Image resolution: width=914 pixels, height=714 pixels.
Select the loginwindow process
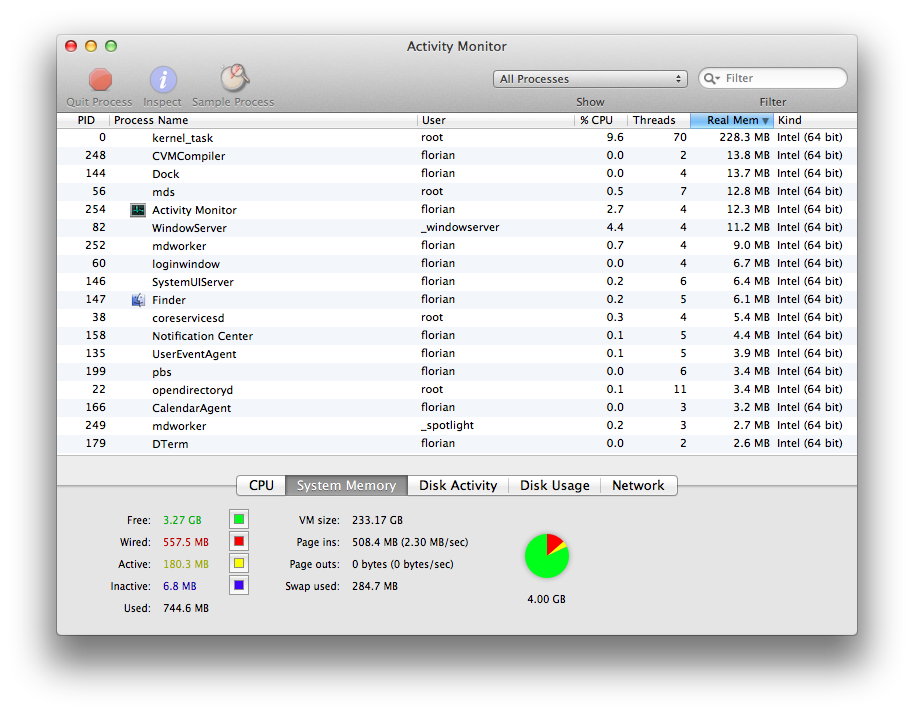pos(457,263)
